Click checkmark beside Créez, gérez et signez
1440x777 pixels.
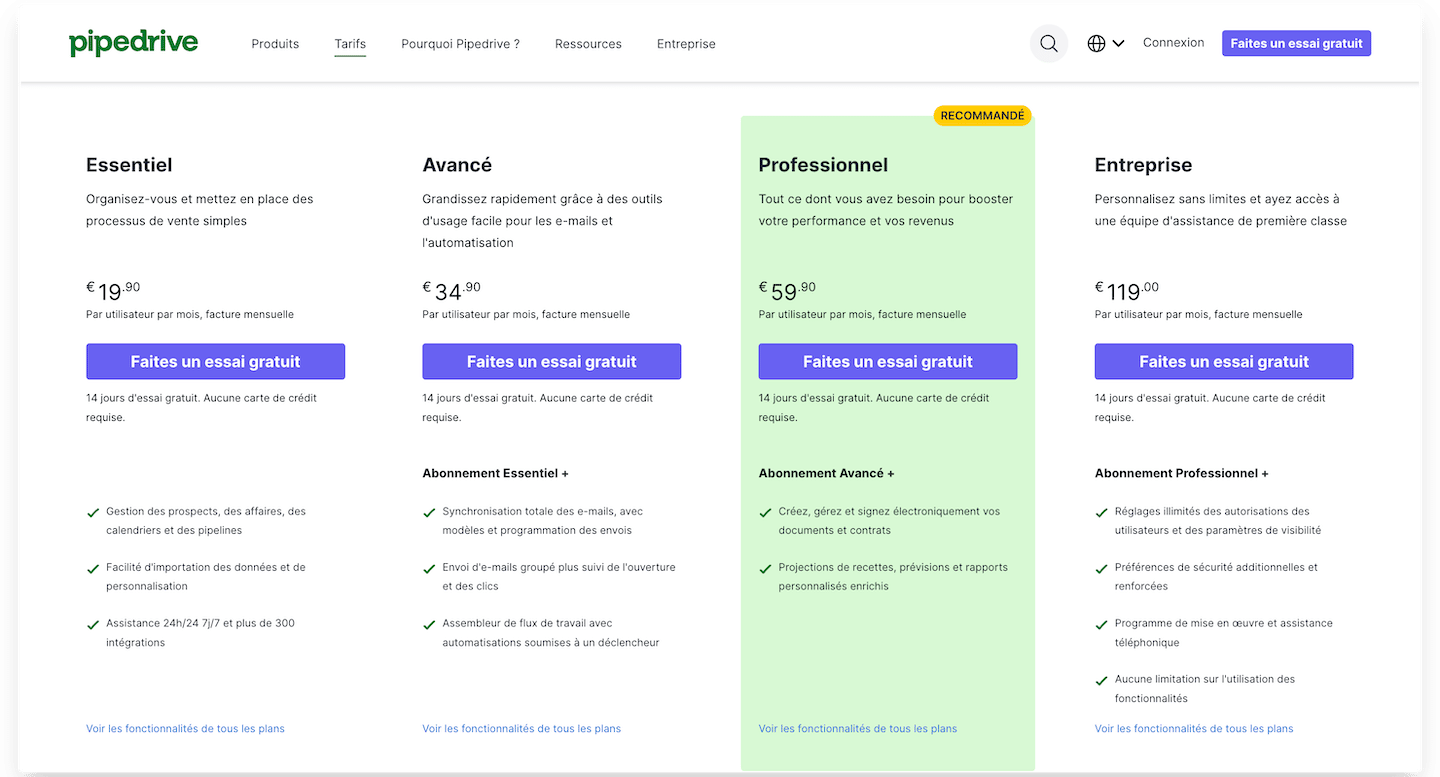[765, 512]
